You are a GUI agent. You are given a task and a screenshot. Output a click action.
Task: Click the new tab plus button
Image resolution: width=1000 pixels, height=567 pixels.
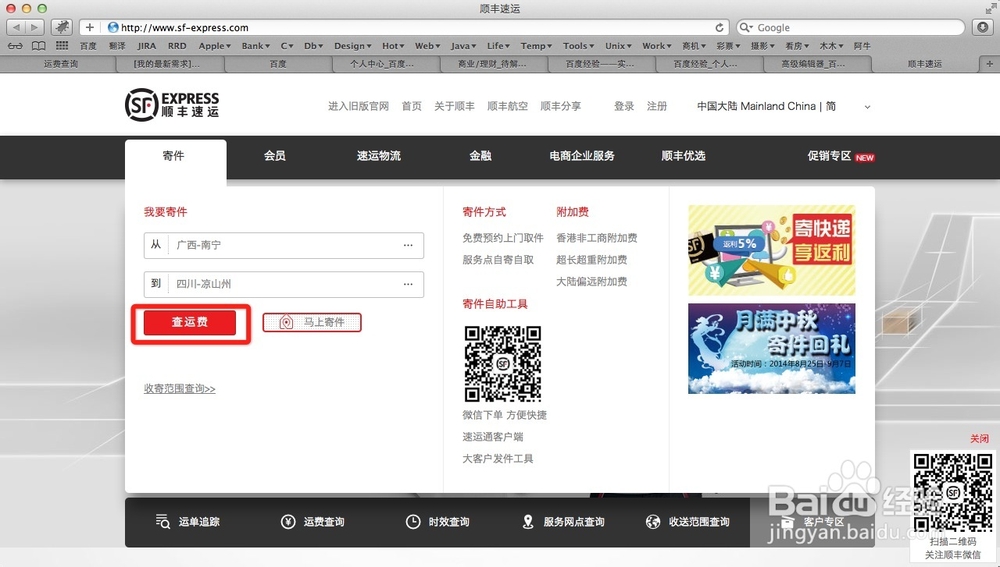coord(989,64)
